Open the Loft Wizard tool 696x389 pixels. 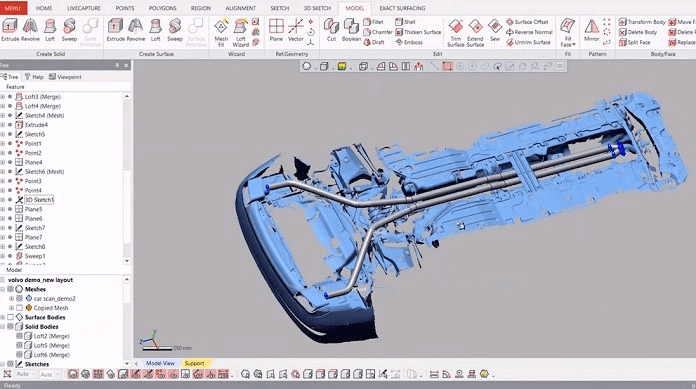click(x=241, y=32)
